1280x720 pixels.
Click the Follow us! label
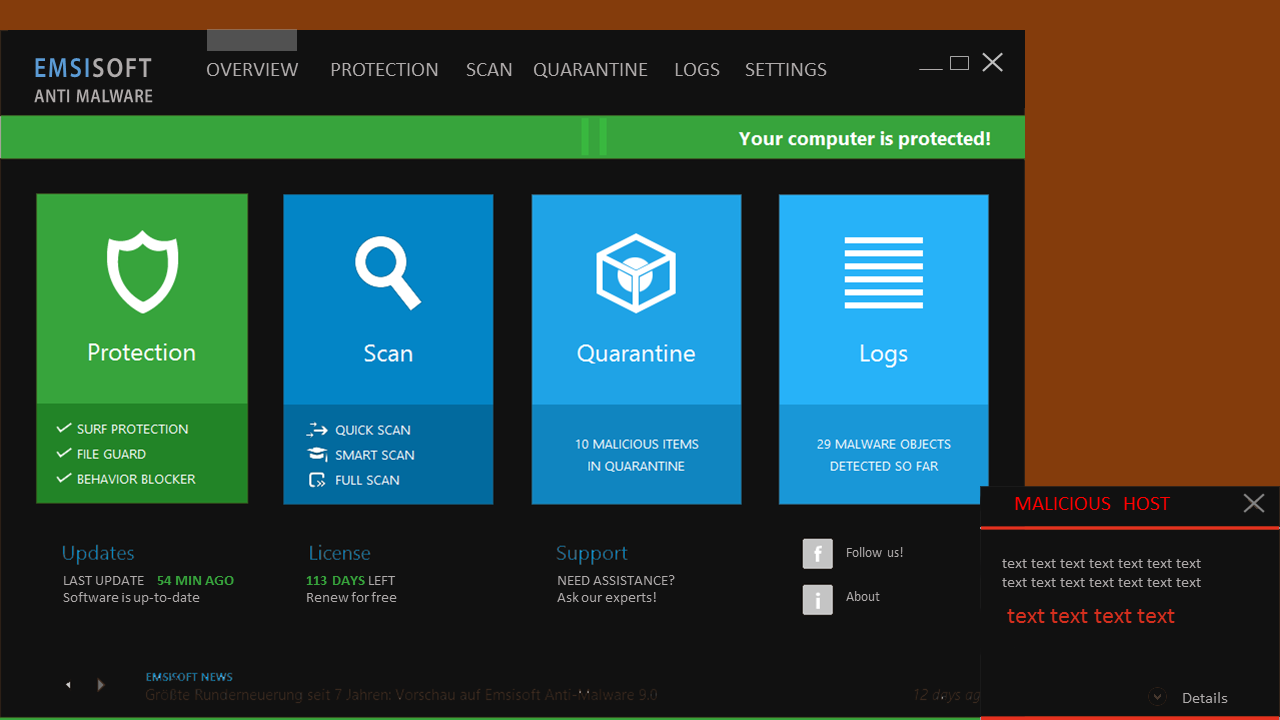pyautogui.click(x=874, y=553)
